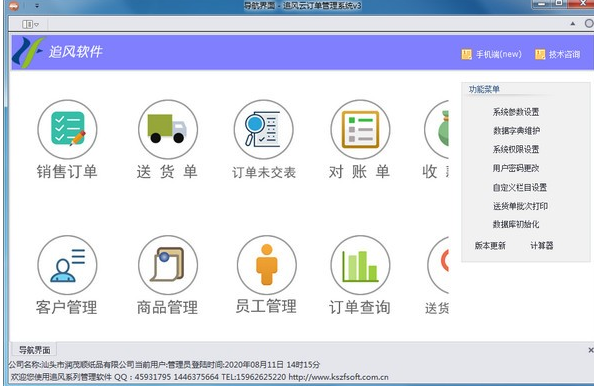This screenshot has height=386, width=594.
Task: Open the 销售订单 sales order icon
Action: (x=67, y=129)
